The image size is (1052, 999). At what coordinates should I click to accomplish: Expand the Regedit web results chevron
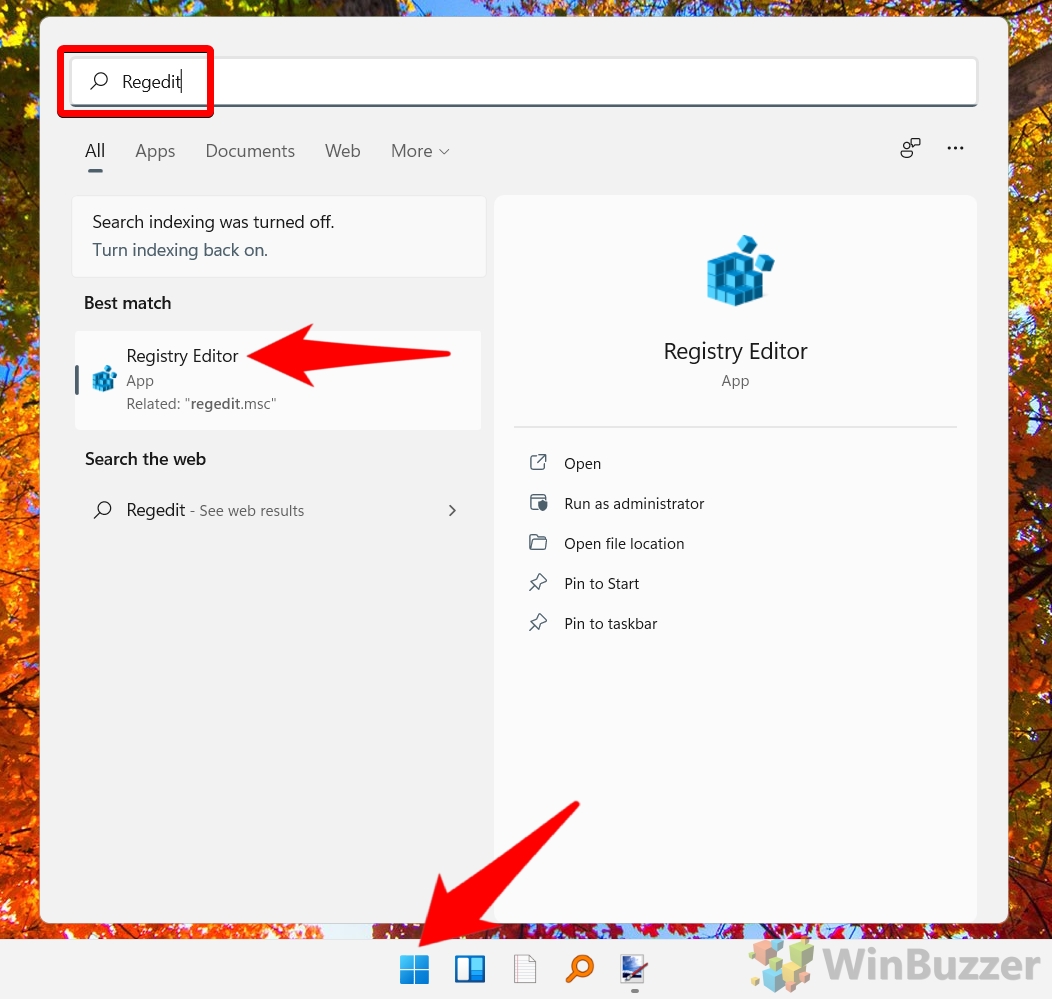coord(452,511)
